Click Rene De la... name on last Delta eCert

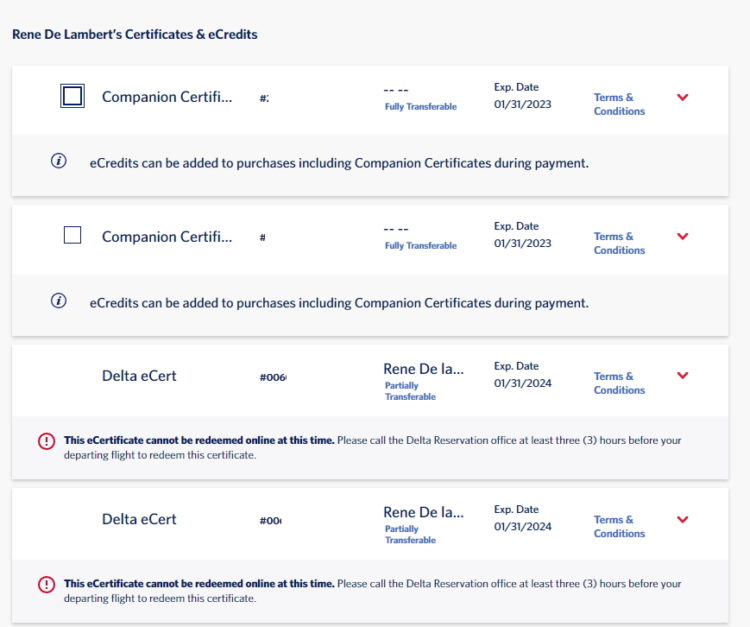(423, 512)
